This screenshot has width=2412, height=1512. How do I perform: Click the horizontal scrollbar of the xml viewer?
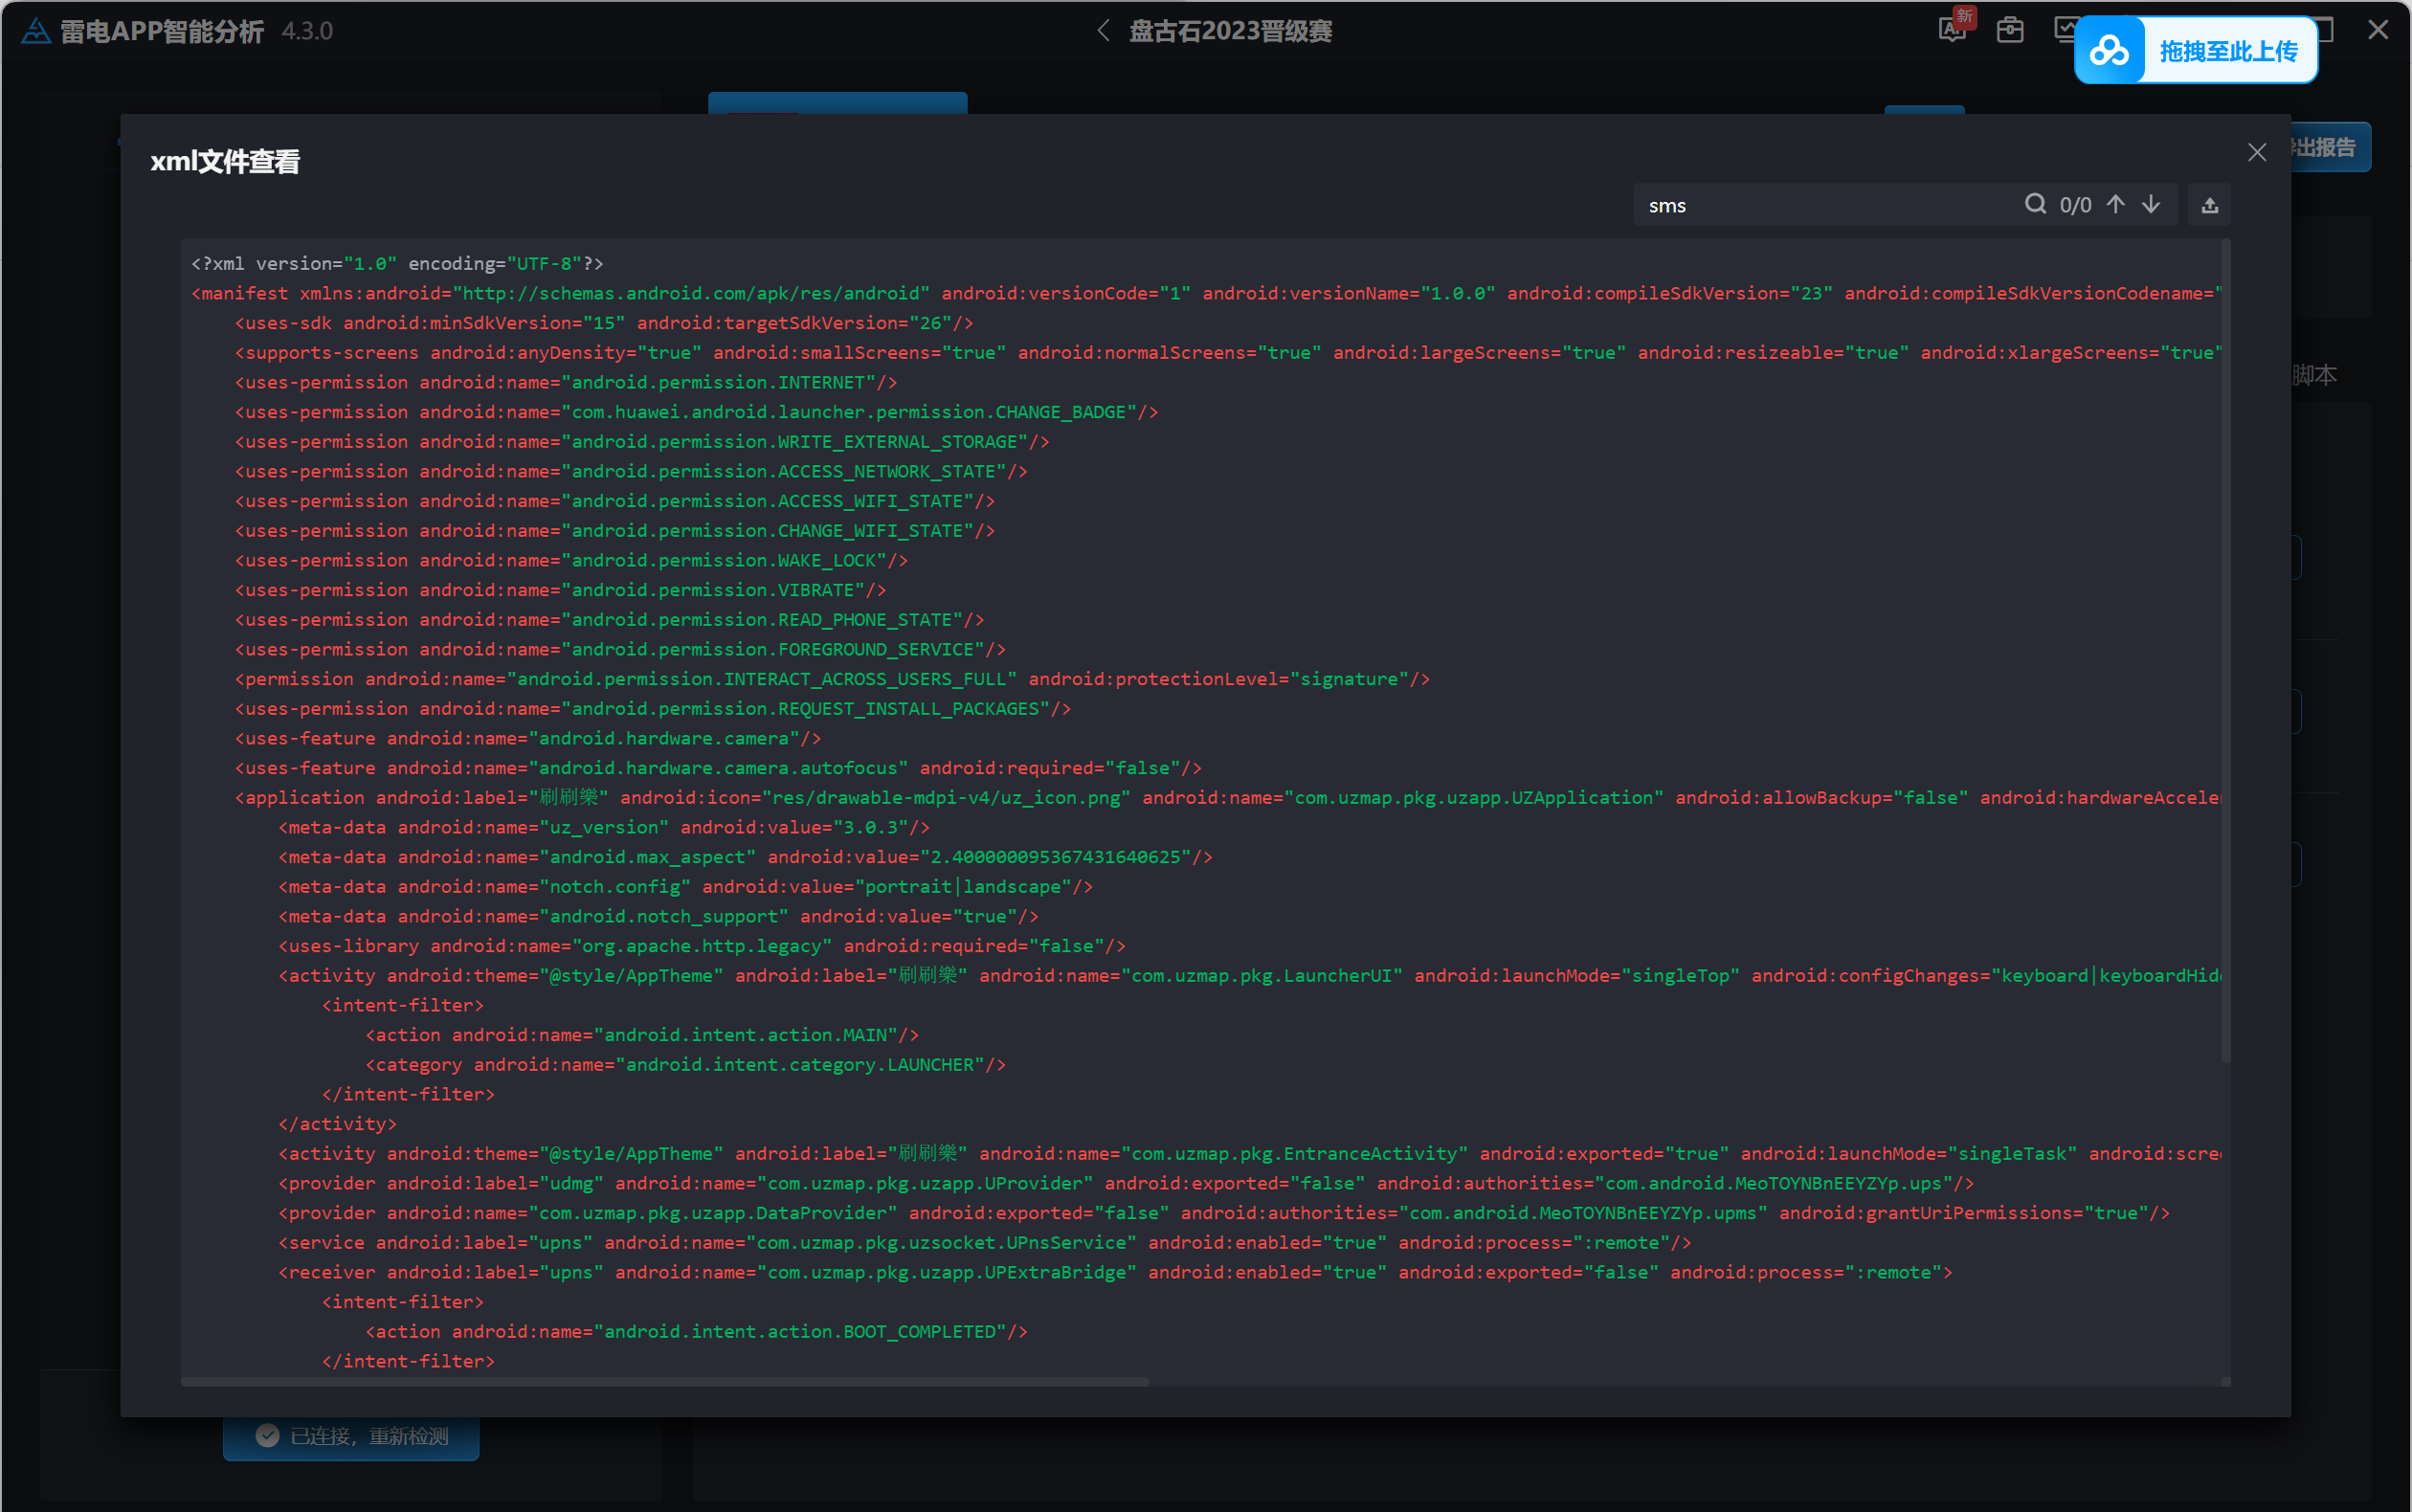click(x=665, y=1381)
